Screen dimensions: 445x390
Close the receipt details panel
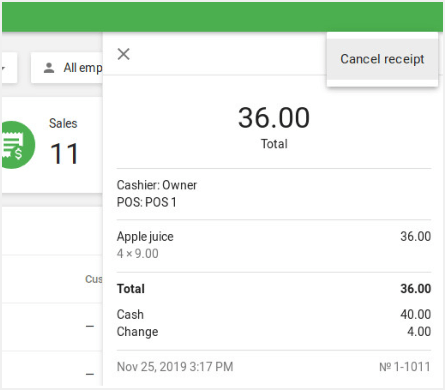pyautogui.click(x=124, y=54)
